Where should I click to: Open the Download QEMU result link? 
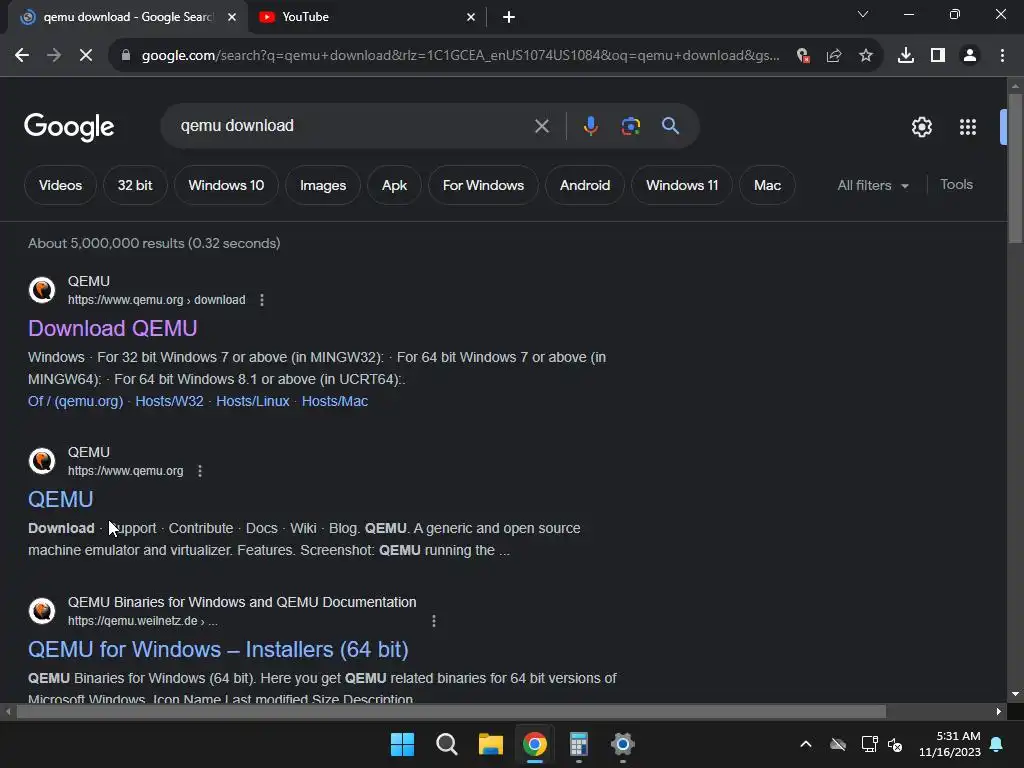[112, 328]
